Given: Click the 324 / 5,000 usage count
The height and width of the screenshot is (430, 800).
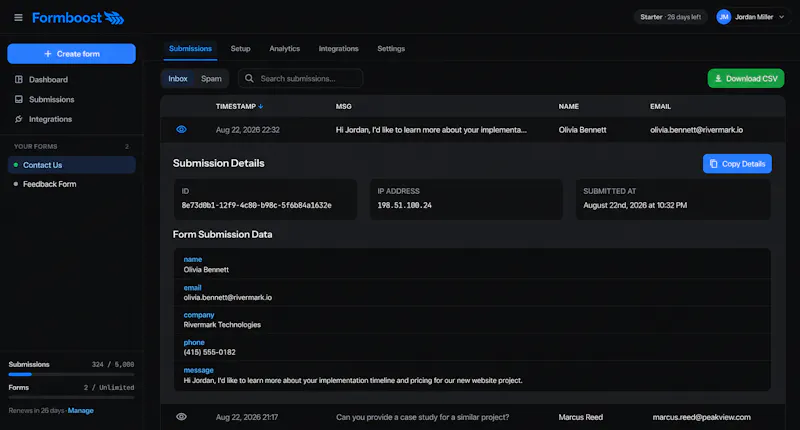Looking at the screenshot, I should (113, 364).
